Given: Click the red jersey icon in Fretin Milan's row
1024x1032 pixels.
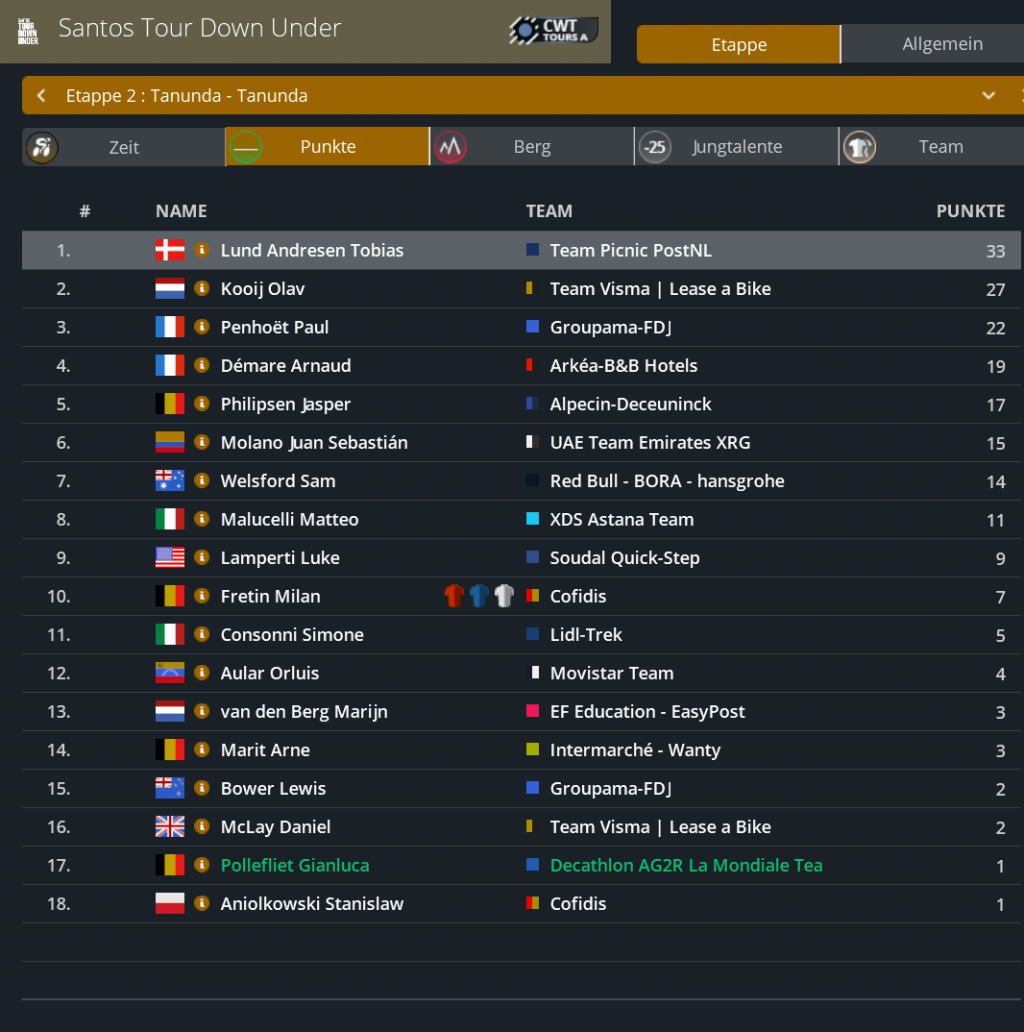Looking at the screenshot, I should coord(454,597).
